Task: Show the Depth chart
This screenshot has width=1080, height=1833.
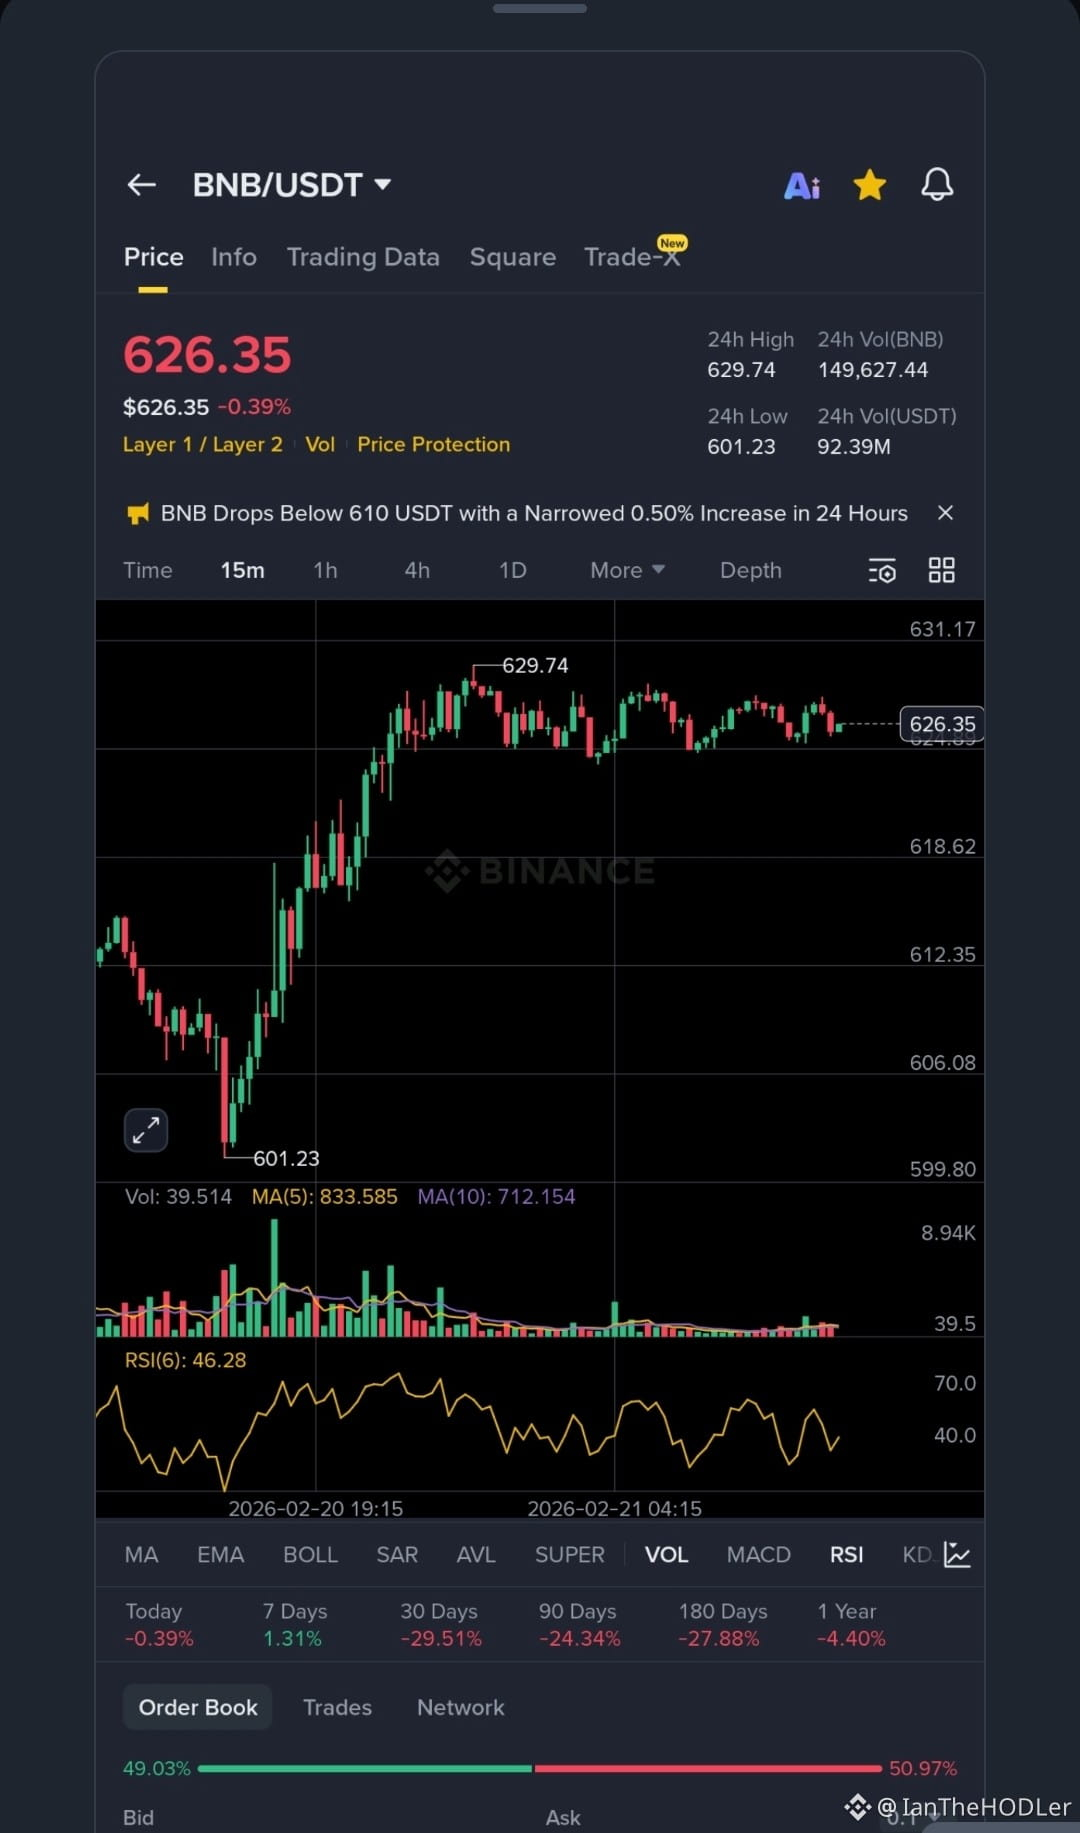Action: point(751,570)
